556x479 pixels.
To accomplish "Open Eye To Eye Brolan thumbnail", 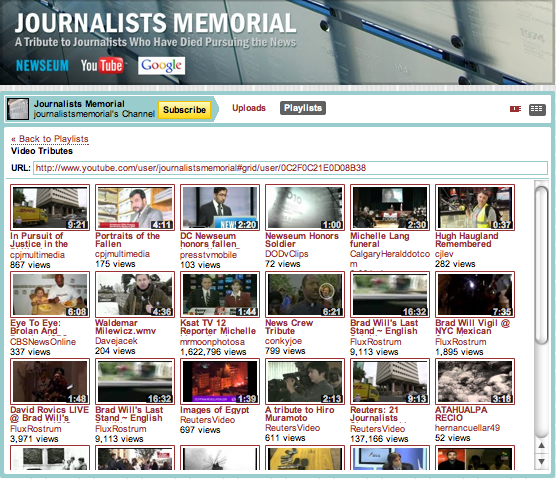I will (50, 295).
